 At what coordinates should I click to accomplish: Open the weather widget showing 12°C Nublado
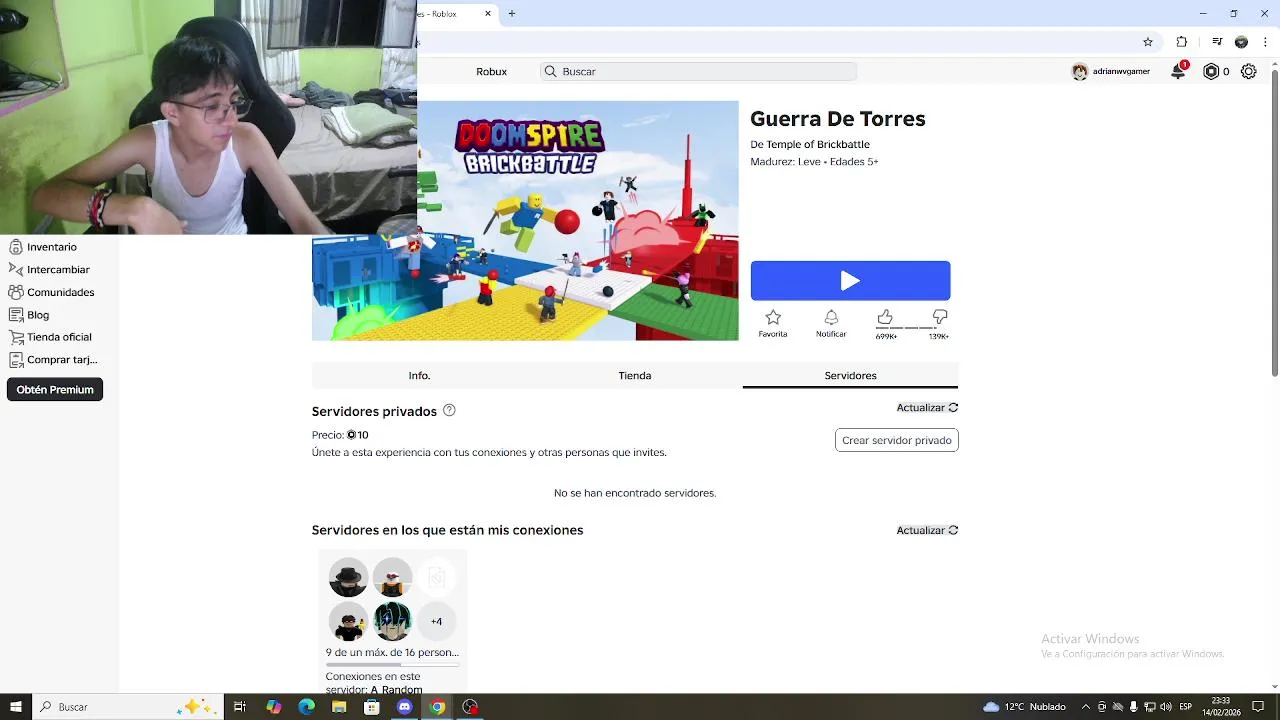(x=1025, y=707)
